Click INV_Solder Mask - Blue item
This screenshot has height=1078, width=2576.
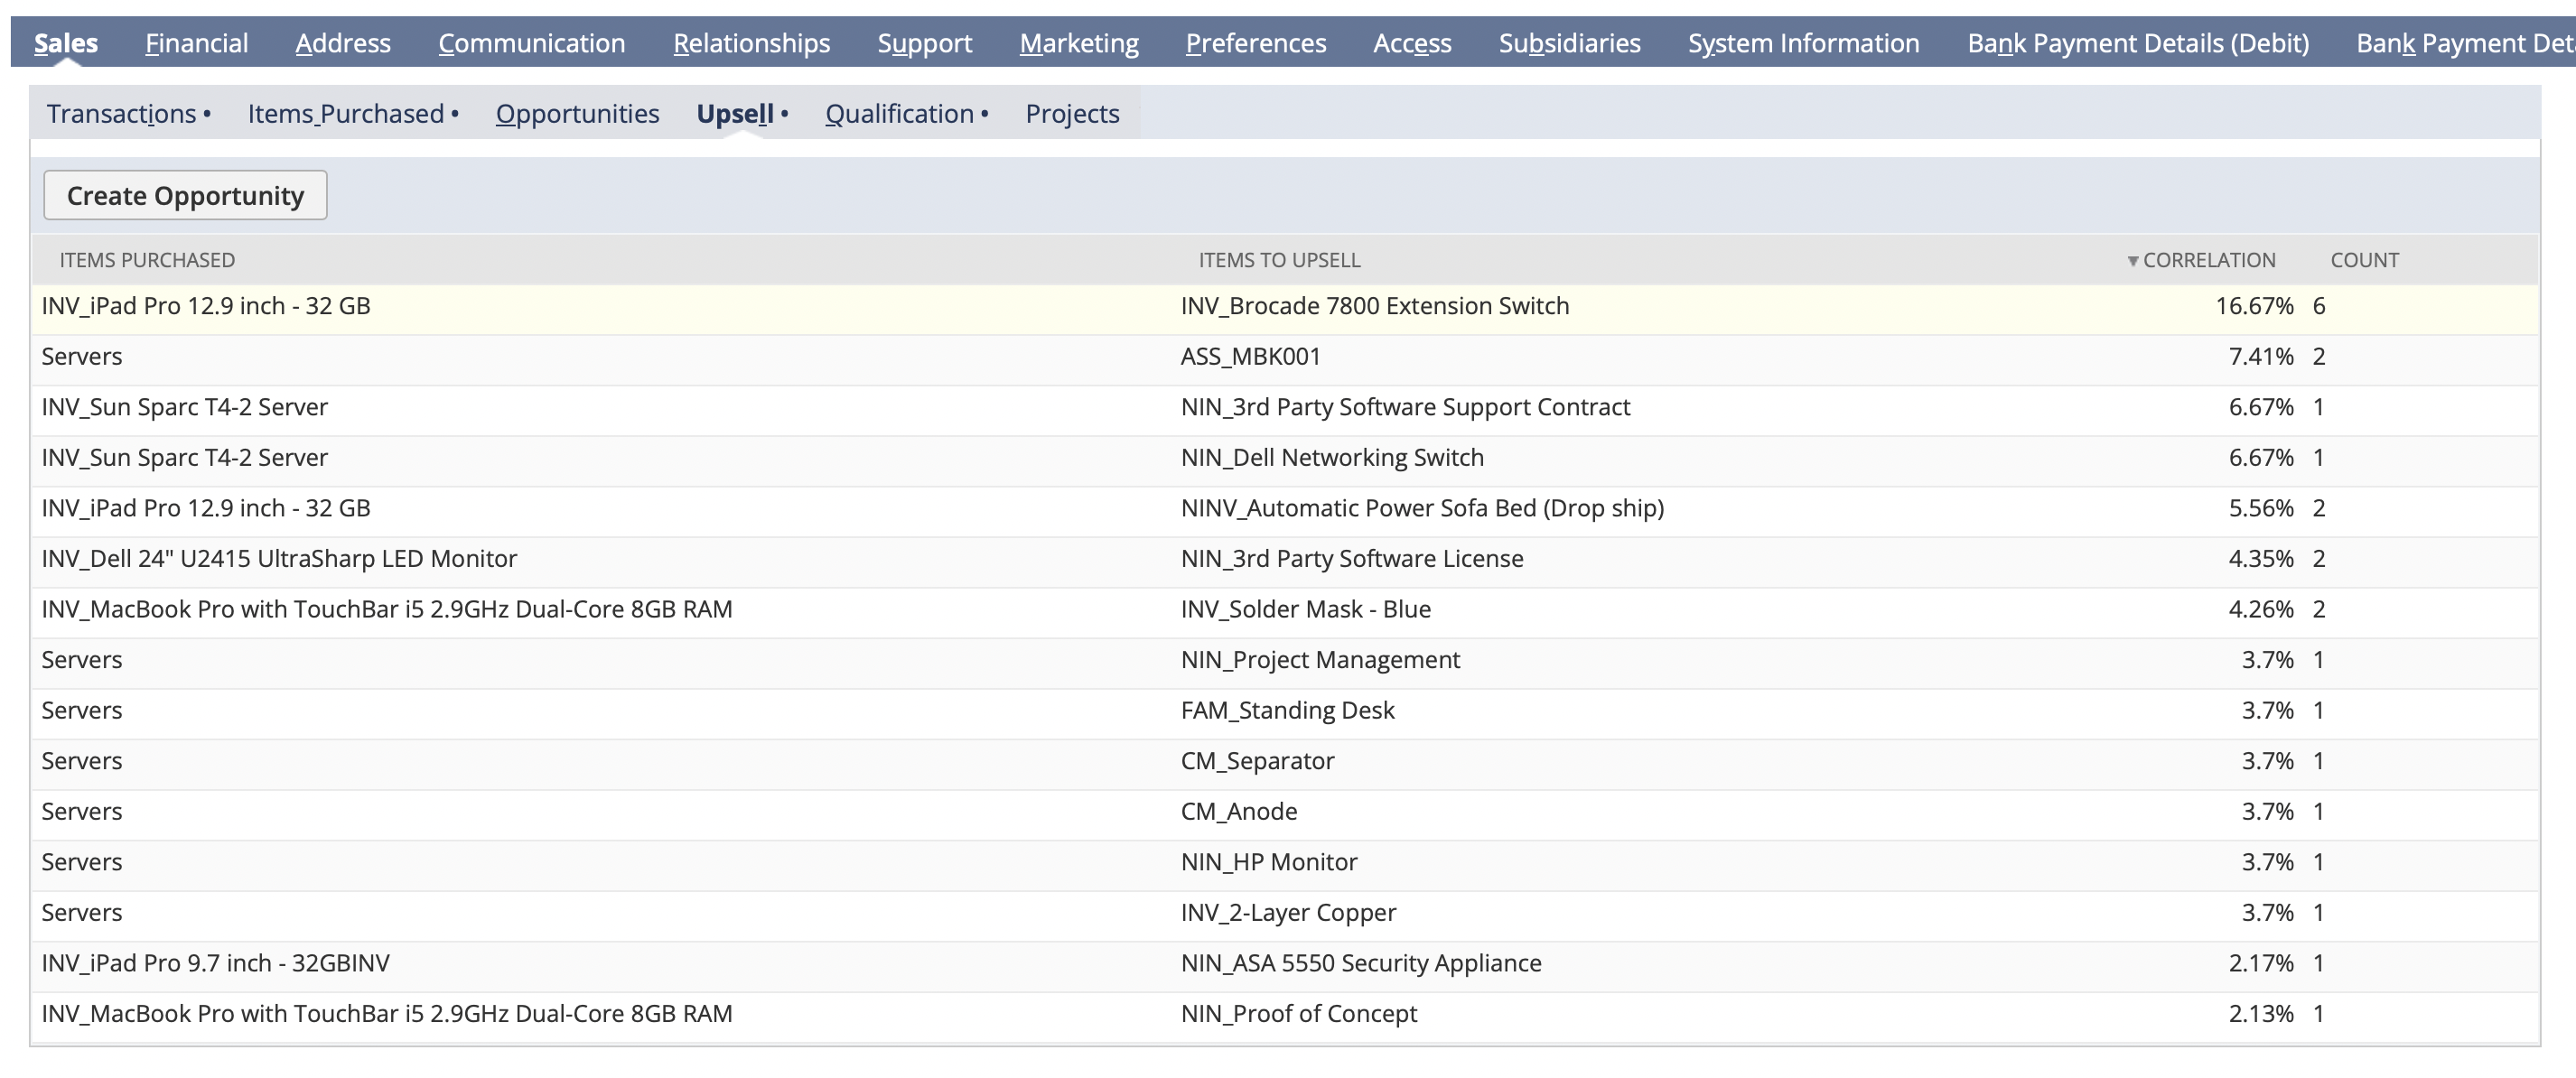click(1305, 609)
